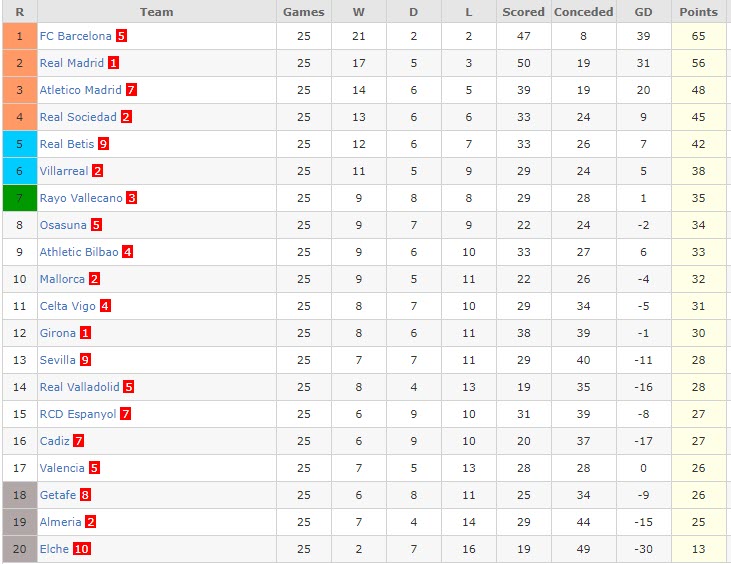731x564 pixels.
Task: Open the Real Valladolid team link
Action: pyautogui.click(x=79, y=387)
